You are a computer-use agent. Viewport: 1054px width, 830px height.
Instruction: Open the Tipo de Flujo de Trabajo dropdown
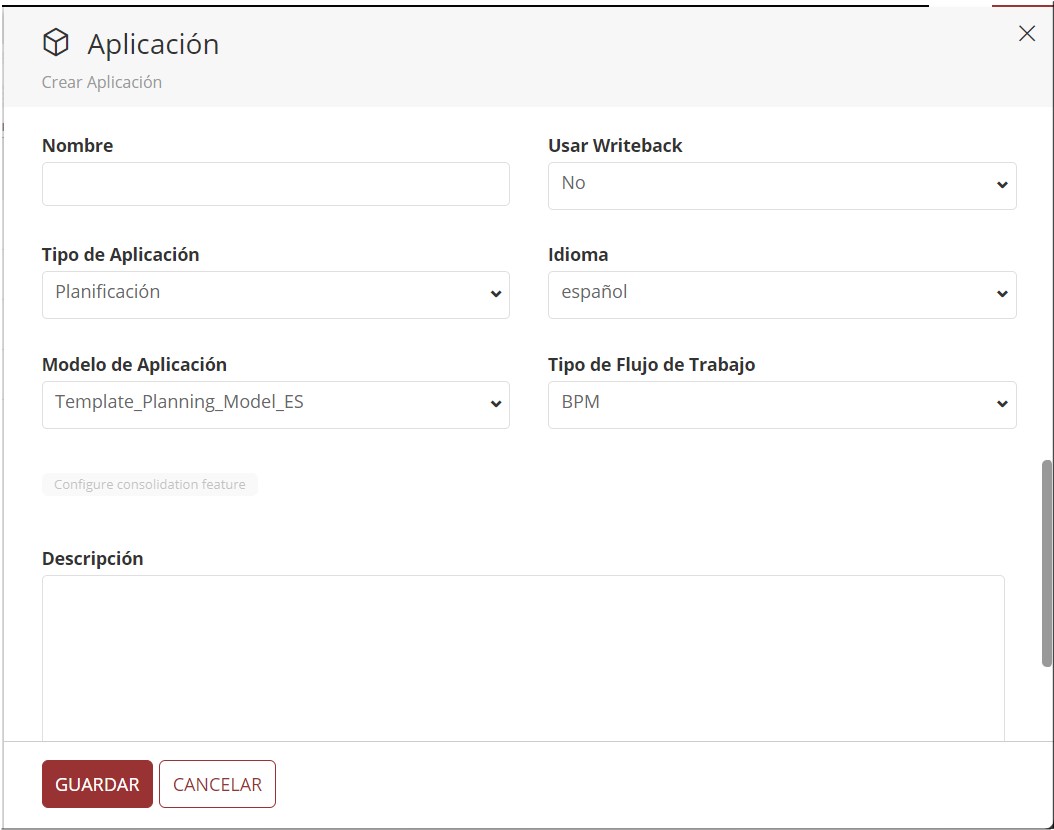(x=782, y=405)
